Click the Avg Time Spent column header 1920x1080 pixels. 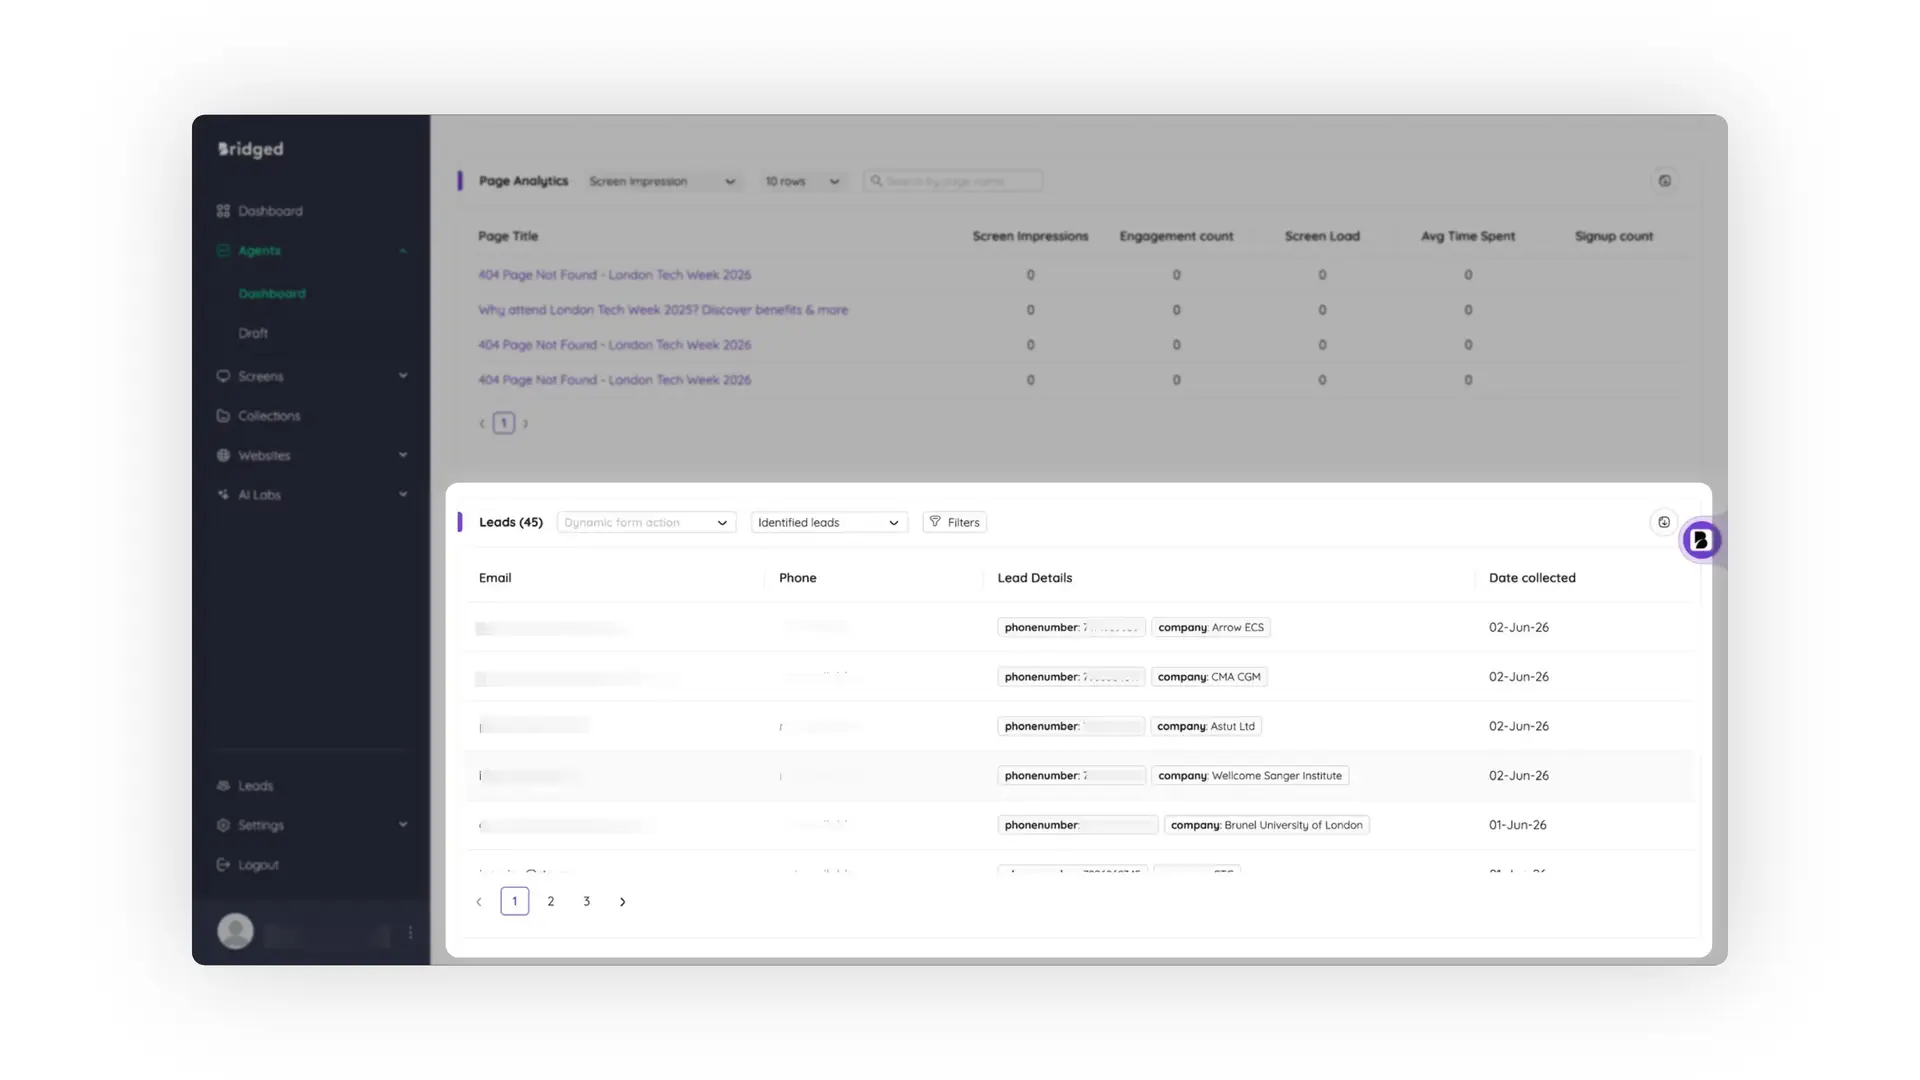pyautogui.click(x=1468, y=236)
